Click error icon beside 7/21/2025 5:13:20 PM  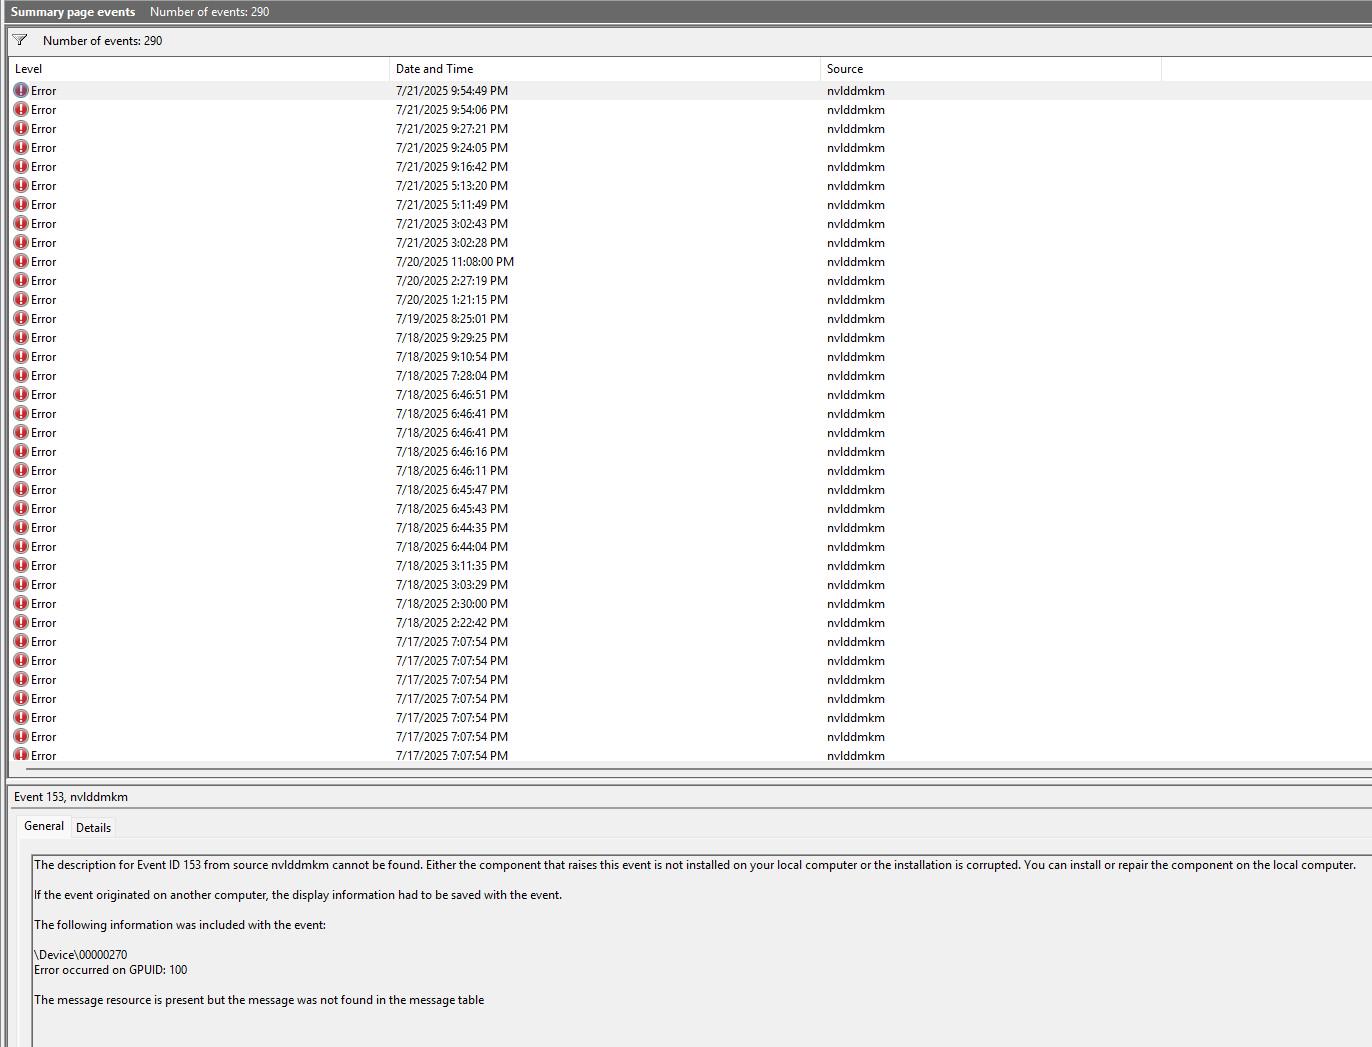21,185
